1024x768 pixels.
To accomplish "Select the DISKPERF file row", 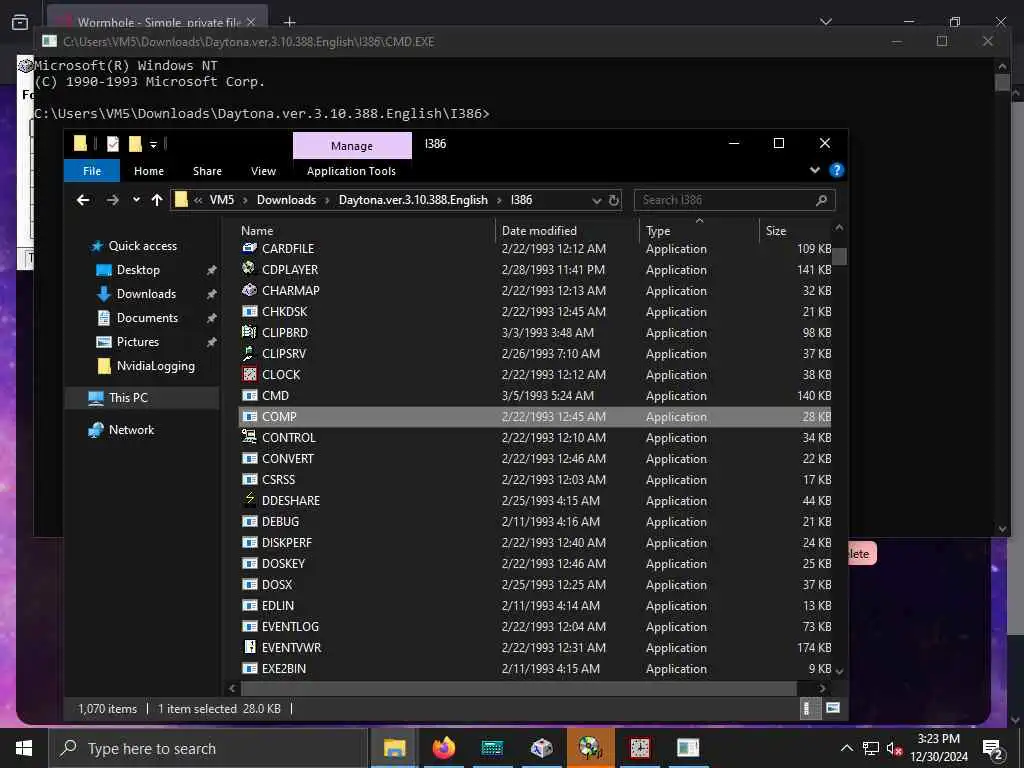I will [x=535, y=542].
